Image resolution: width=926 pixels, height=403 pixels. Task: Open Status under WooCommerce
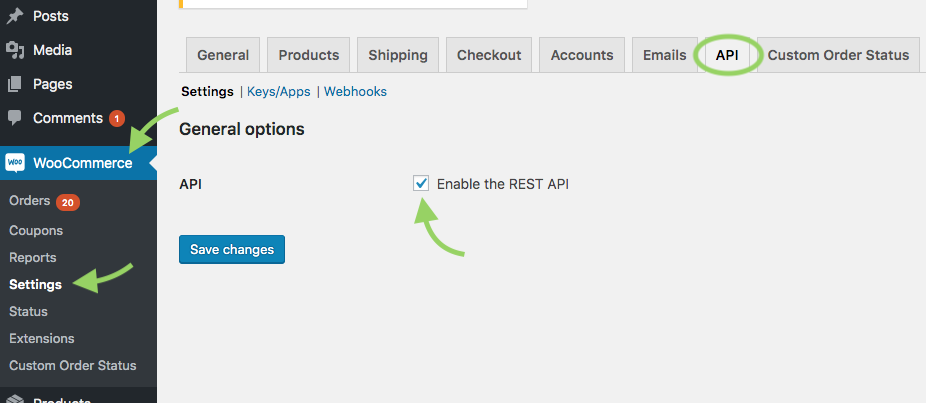[28, 311]
